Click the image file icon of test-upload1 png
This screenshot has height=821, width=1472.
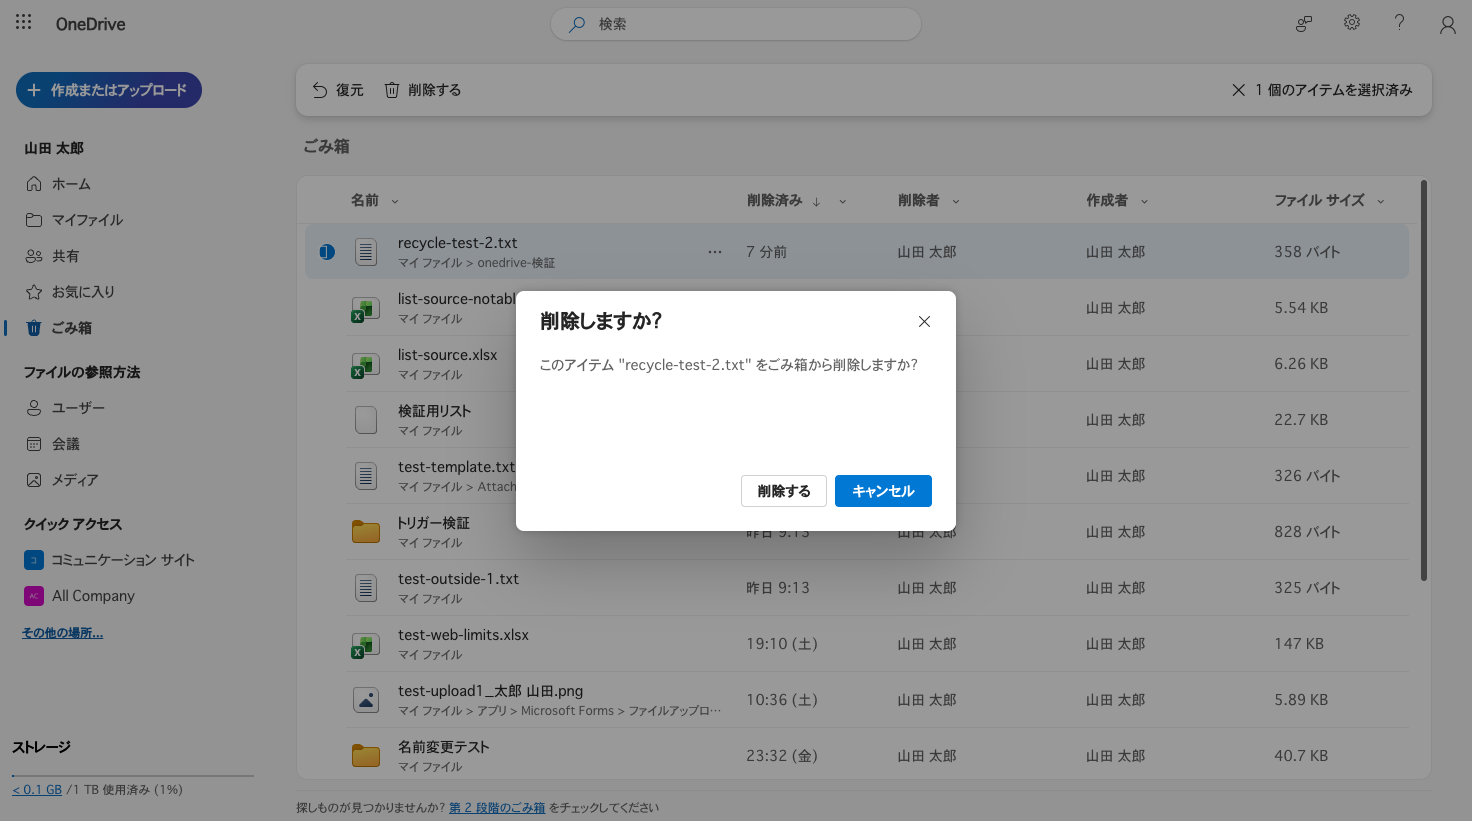click(x=366, y=700)
